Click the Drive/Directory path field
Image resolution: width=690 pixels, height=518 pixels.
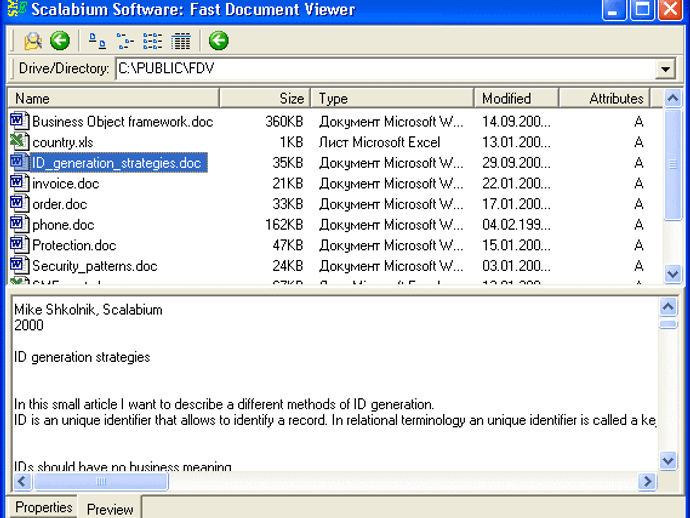click(385, 69)
